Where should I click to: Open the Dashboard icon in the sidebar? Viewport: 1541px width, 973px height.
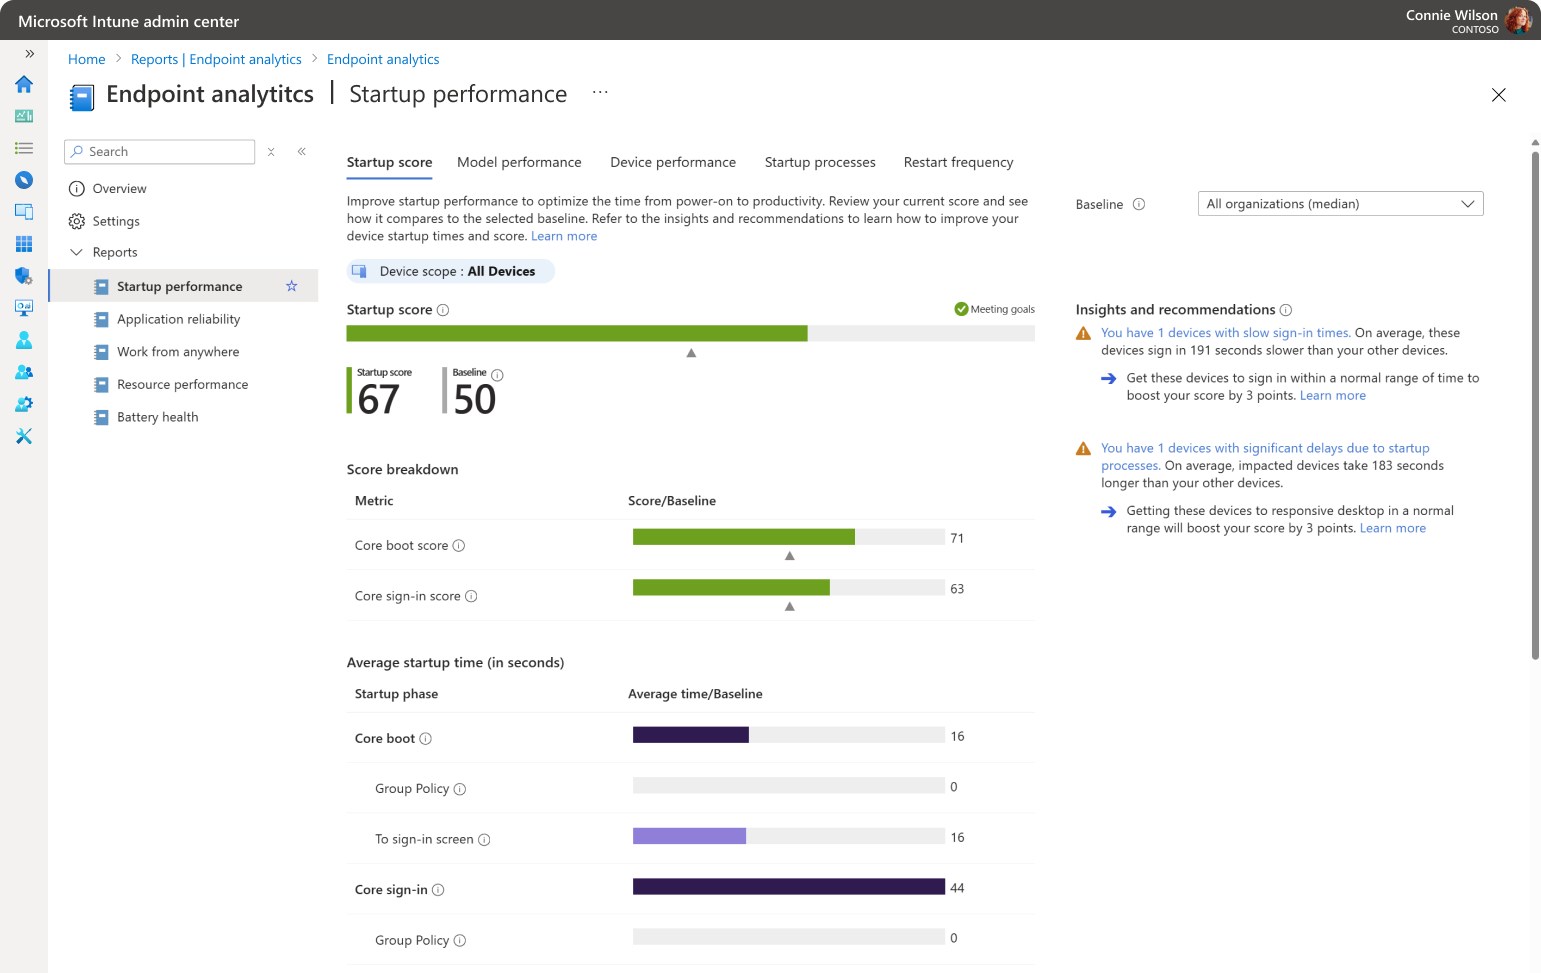click(24, 116)
